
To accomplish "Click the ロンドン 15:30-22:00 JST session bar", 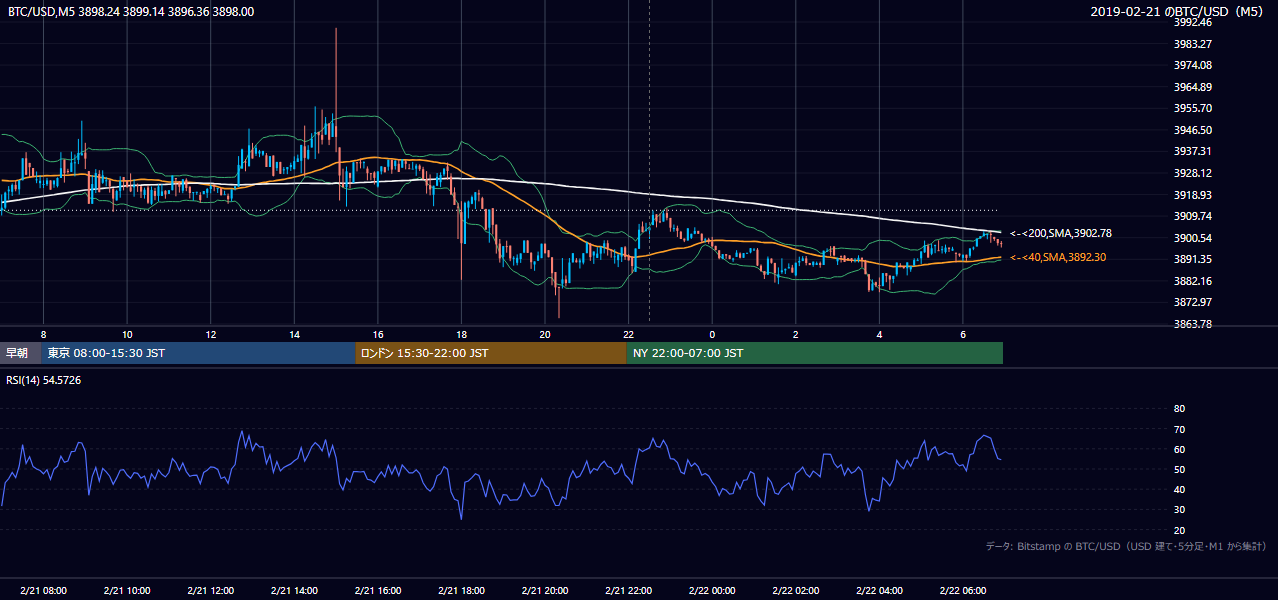I will (491, 353).
